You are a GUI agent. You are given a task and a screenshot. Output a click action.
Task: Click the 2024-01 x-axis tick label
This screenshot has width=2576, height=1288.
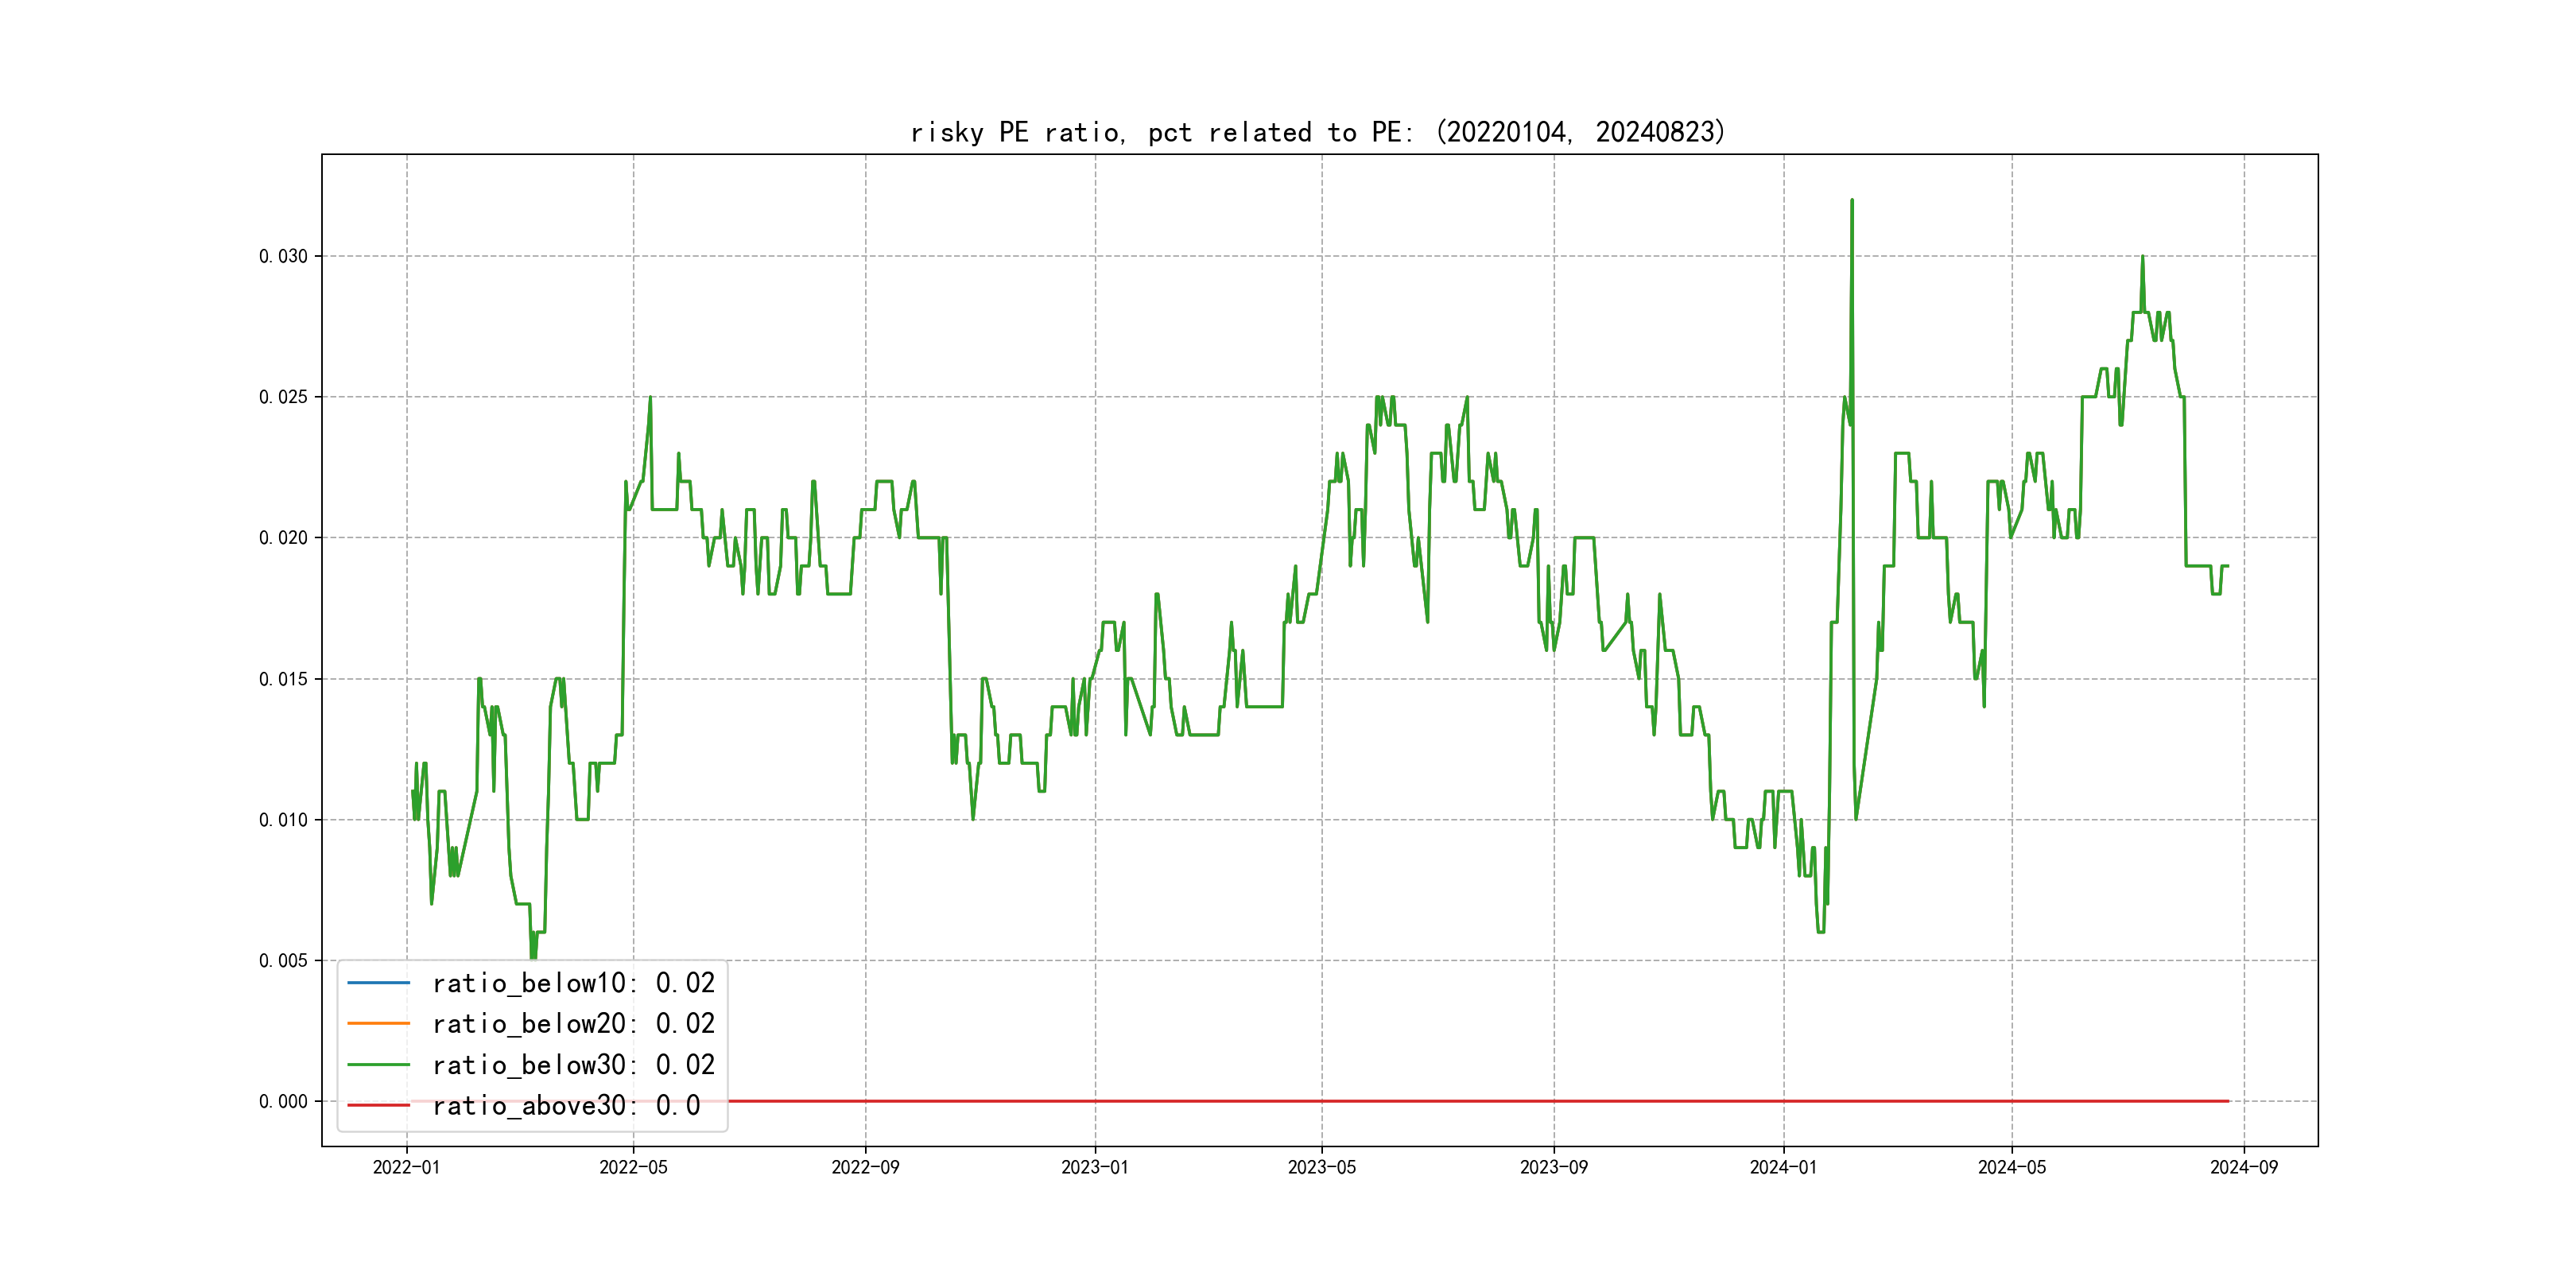(1783, 1167)
